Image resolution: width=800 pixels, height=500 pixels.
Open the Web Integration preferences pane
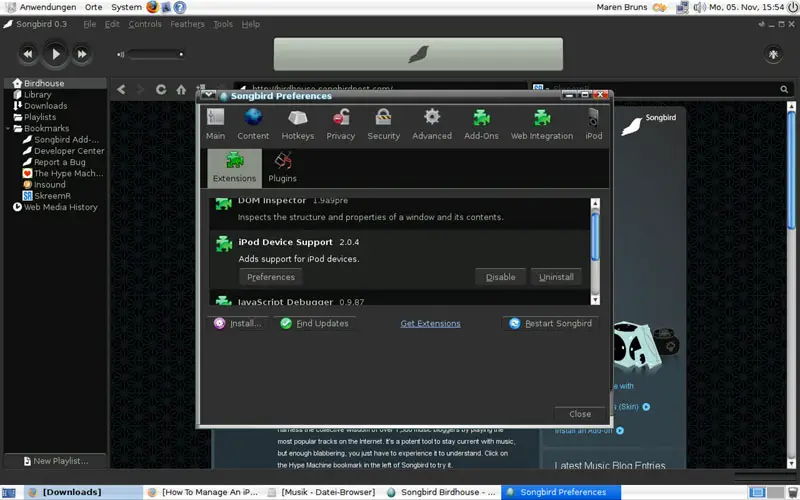(542, 124)
